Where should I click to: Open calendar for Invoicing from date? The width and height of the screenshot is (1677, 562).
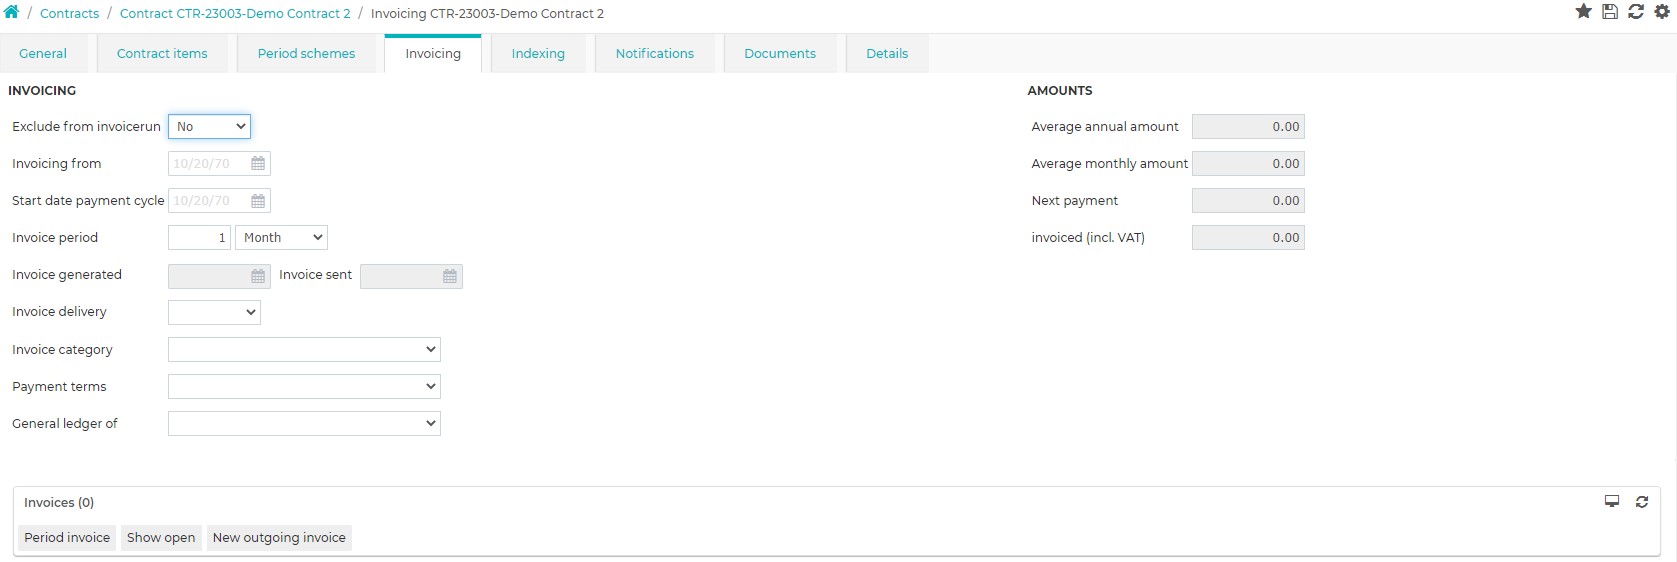[258, 163]
